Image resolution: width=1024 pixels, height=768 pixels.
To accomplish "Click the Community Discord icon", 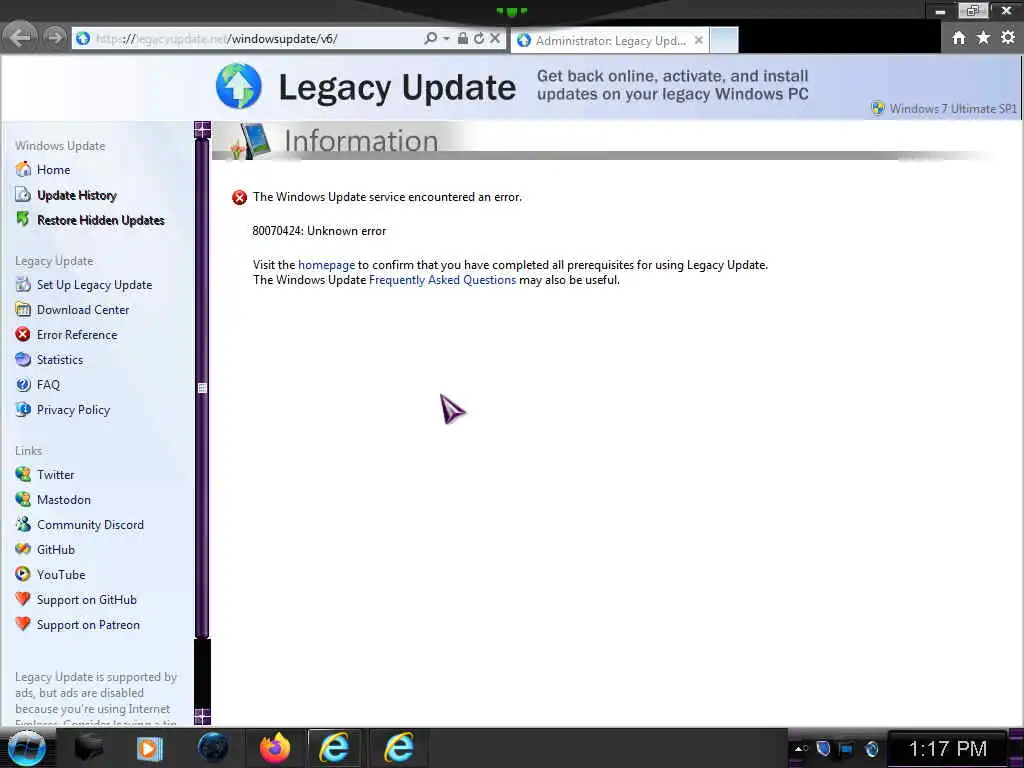I will pyautogui.click(x=23, y=524).
